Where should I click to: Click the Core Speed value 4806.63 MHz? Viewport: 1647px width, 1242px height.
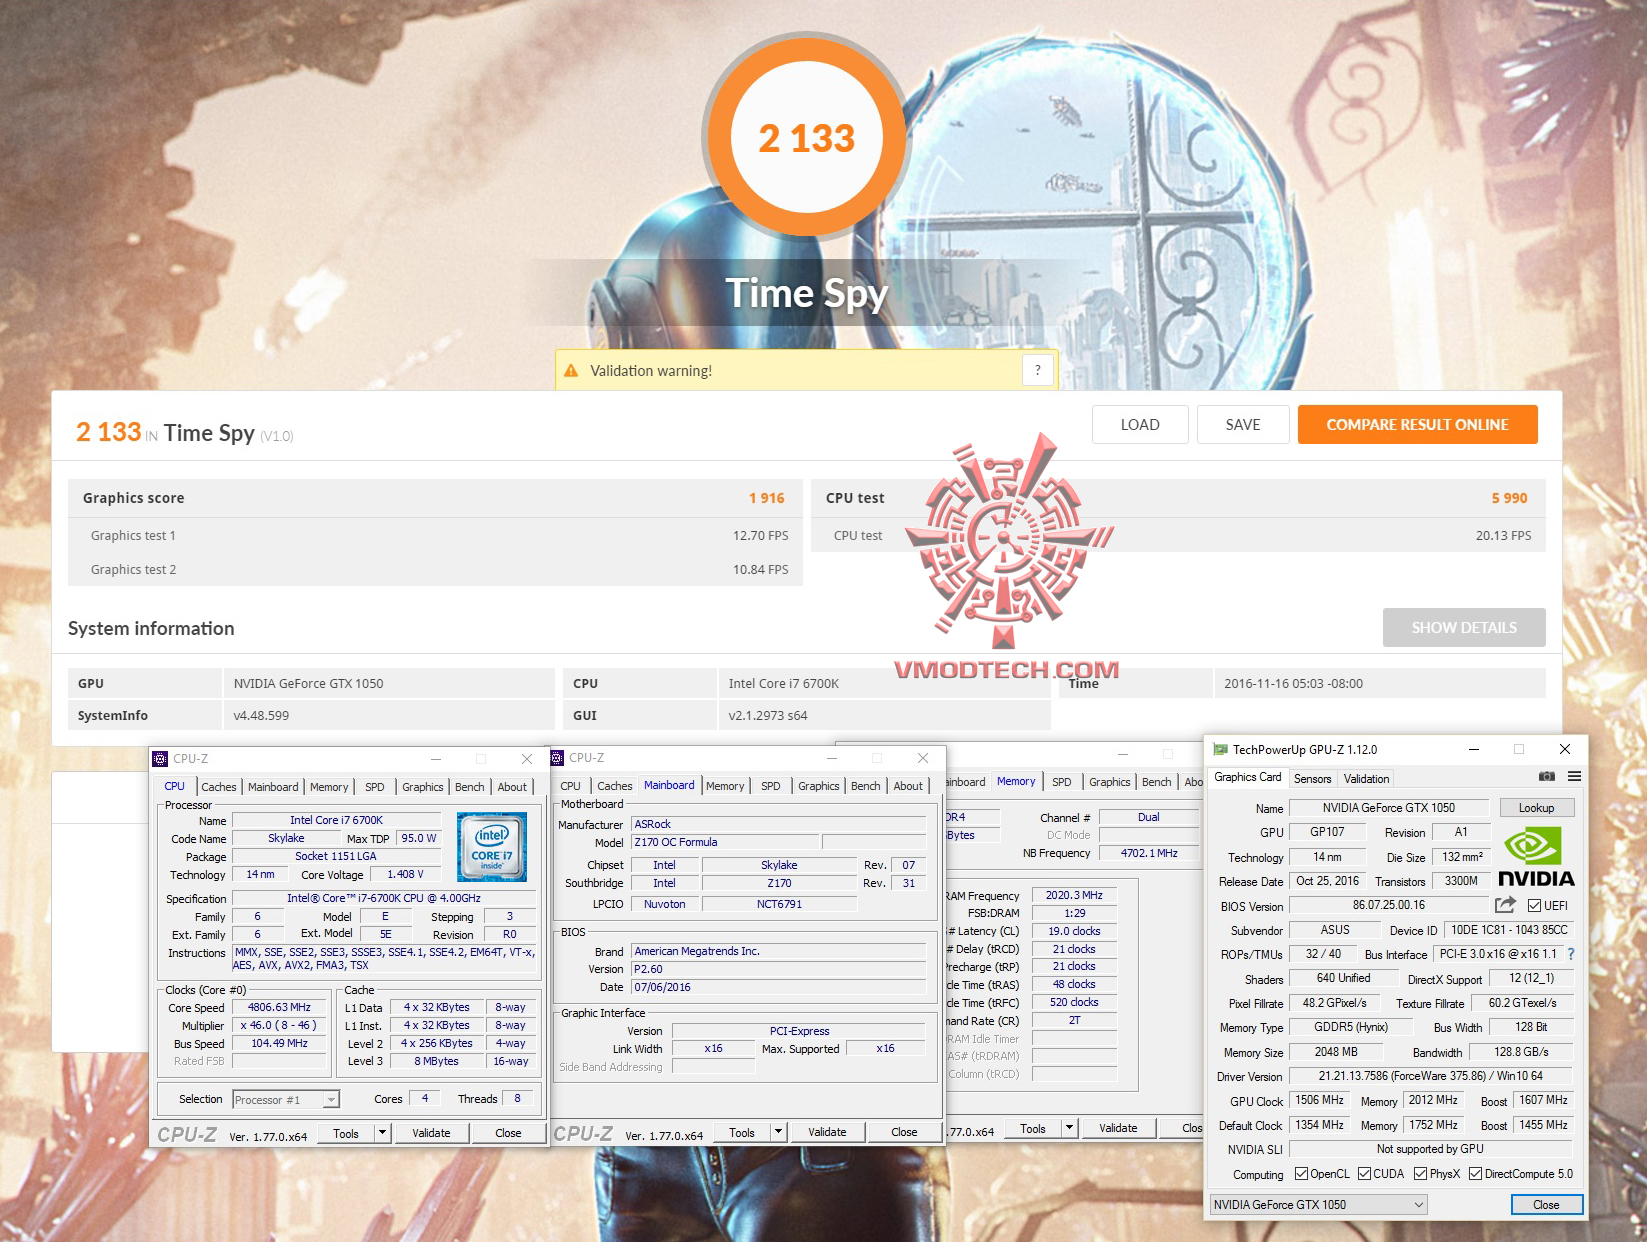pos(279,1008)
